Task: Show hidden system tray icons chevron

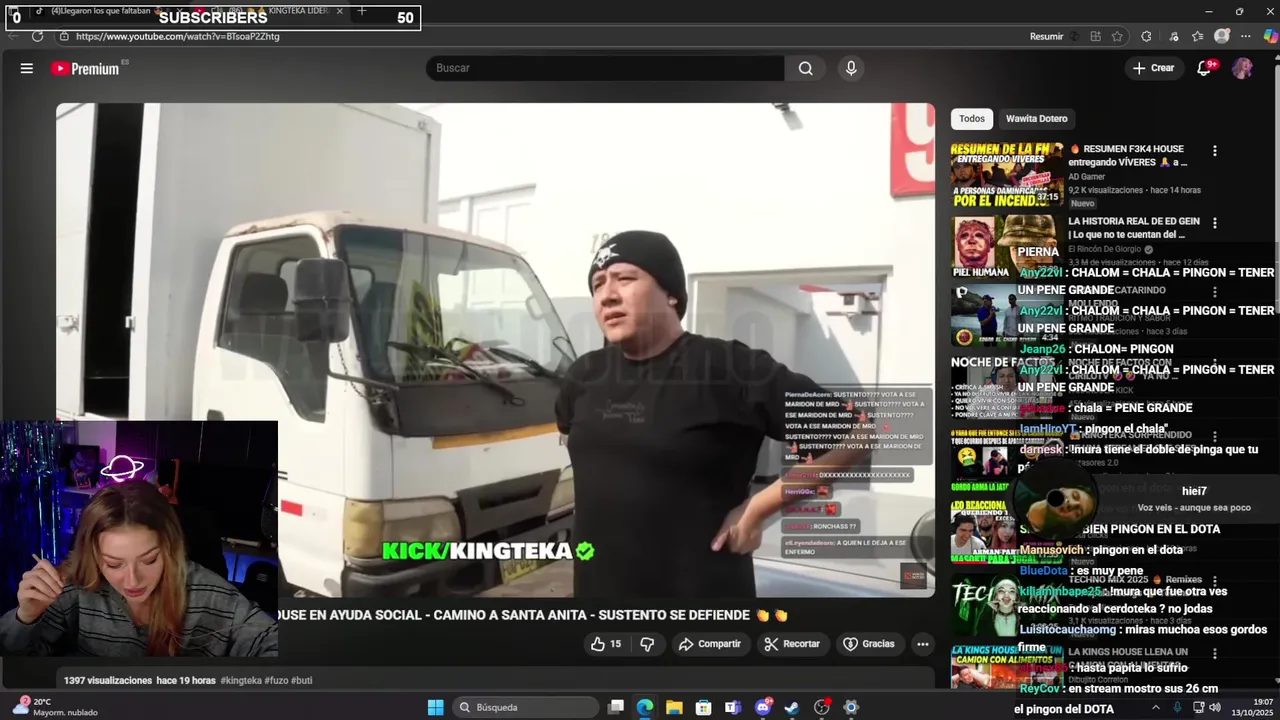Action: coord(1155,707)
